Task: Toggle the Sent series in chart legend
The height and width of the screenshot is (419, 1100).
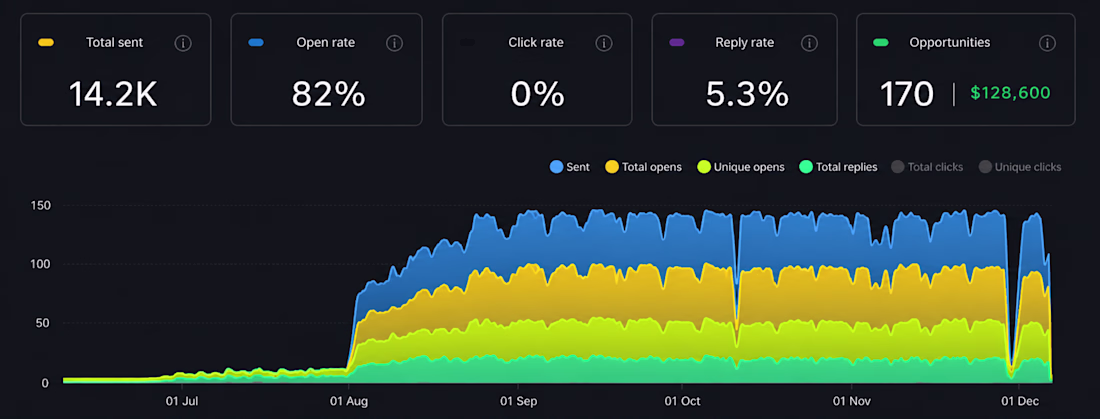Action: click(570, 167)
